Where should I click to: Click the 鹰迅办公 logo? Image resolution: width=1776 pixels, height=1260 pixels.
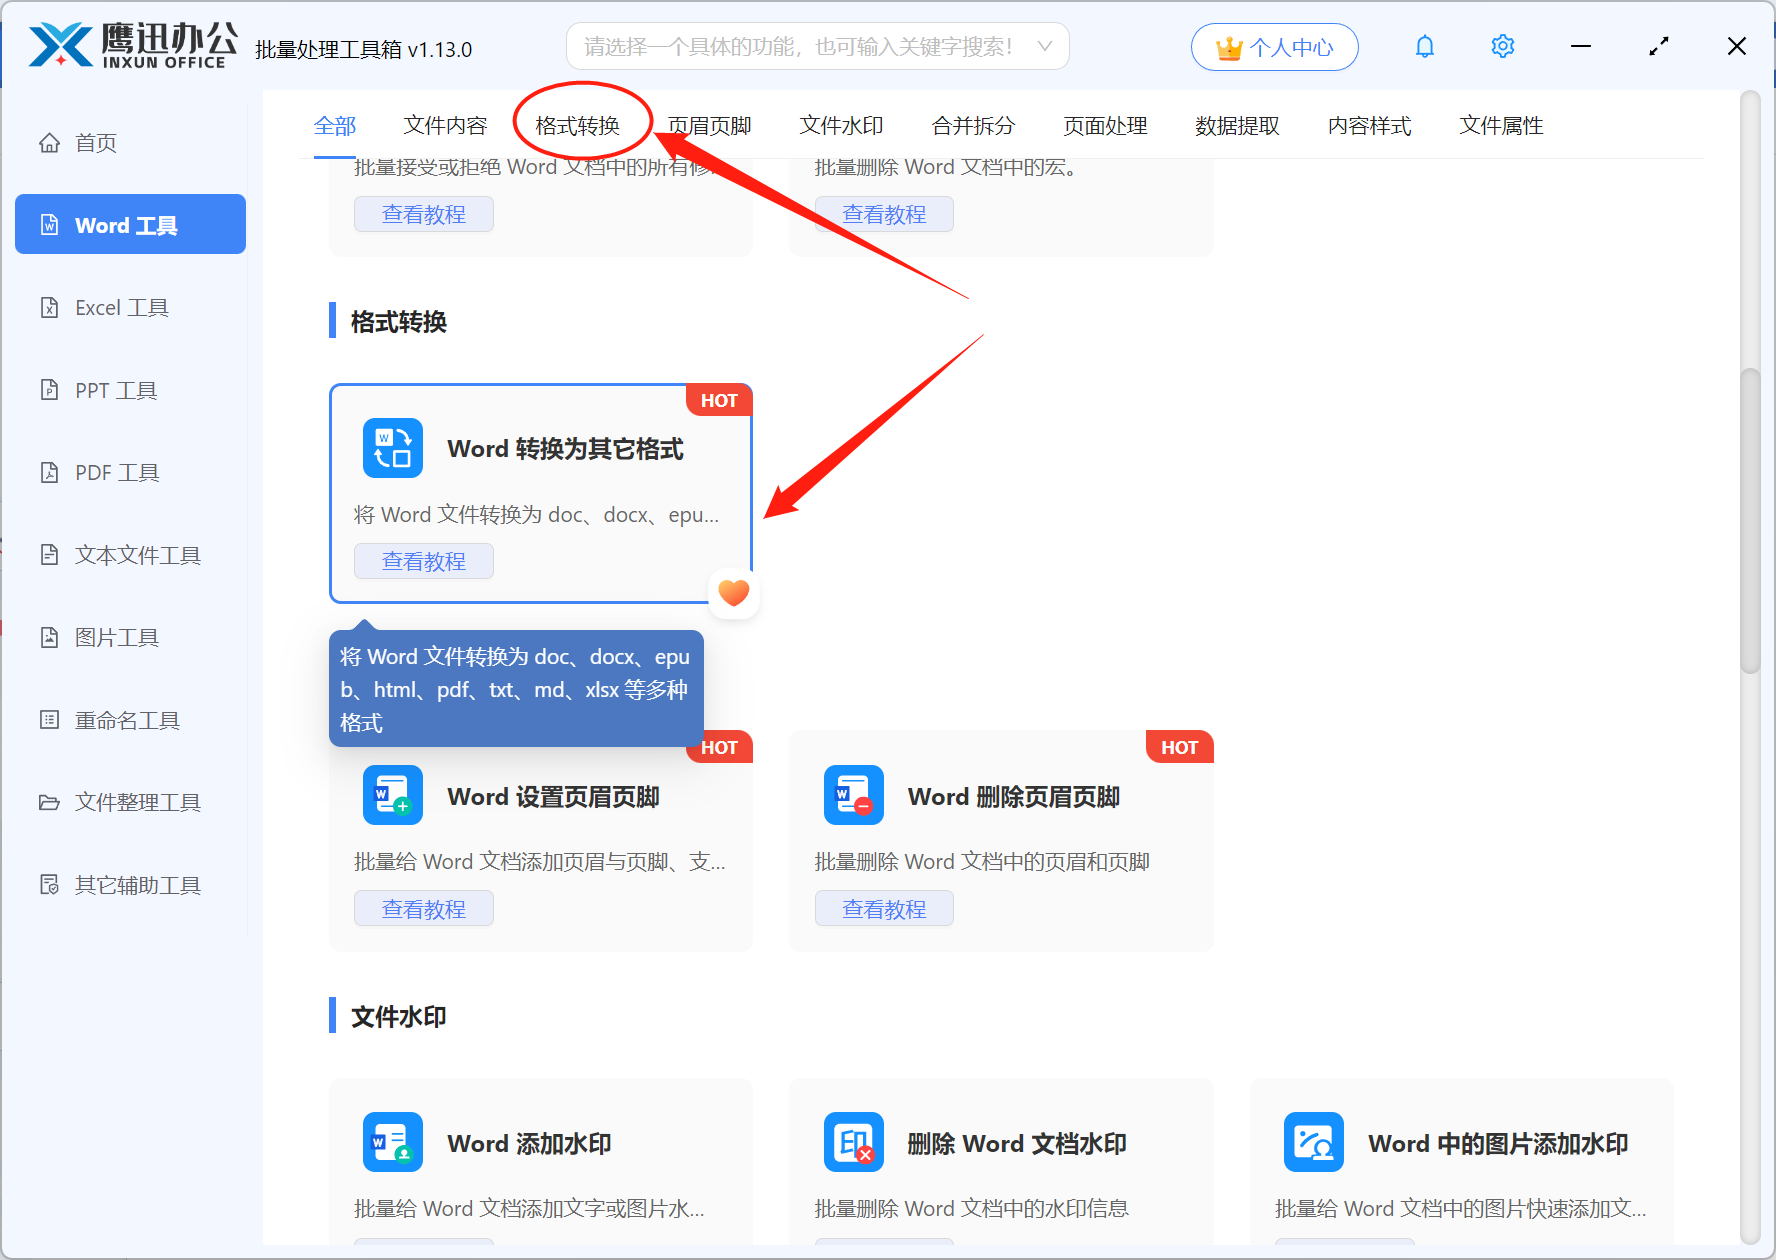click(x=130, y=45)
